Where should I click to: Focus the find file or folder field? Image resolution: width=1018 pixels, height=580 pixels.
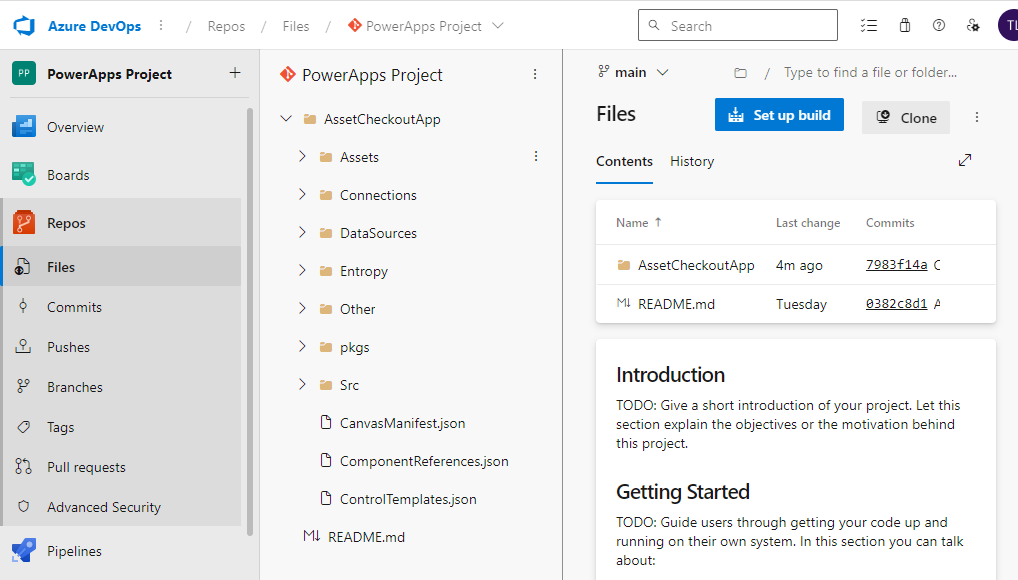870,72
